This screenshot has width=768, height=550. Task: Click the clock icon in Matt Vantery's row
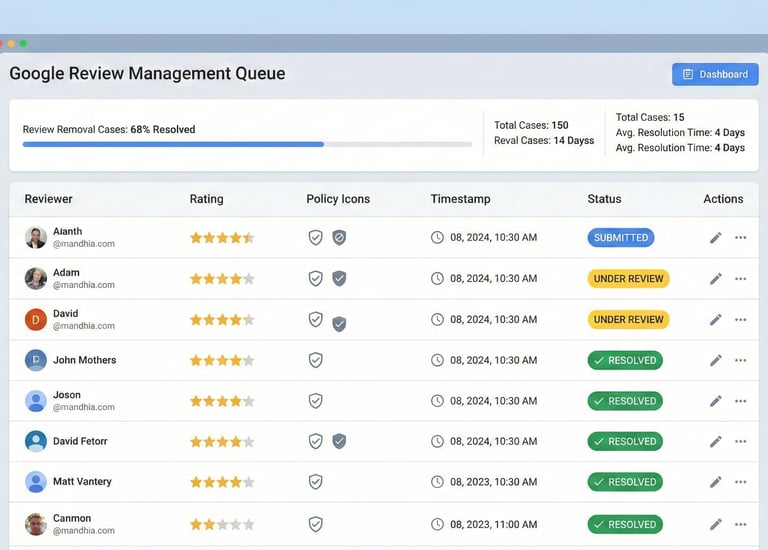pyautogui.click(x=437, y=482)
